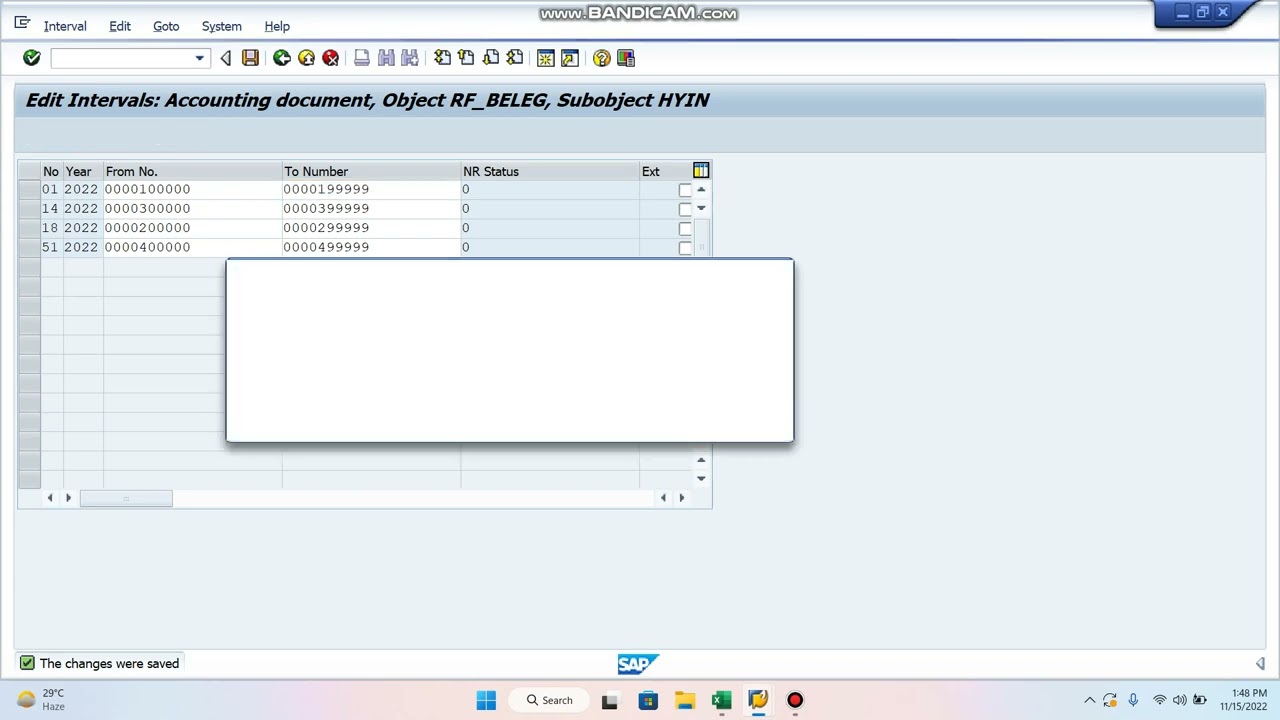Click the From No. column header

192,171
